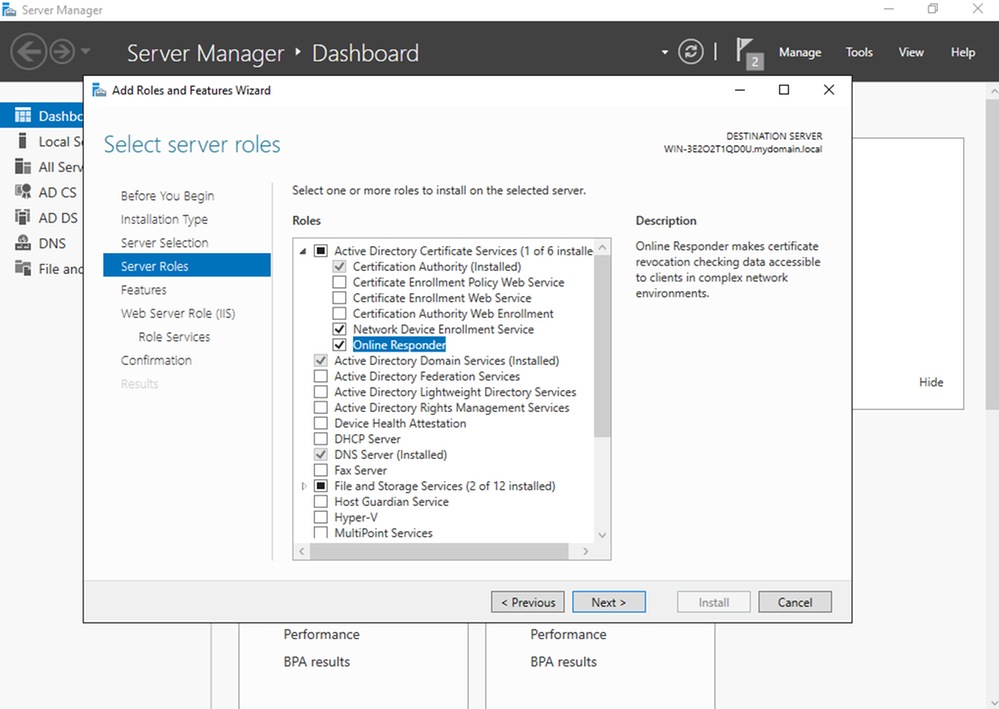The width and height of the screenshot is (999, 709).
Task: Expand File and Storage Services node
Action: [x=304, y=486]
